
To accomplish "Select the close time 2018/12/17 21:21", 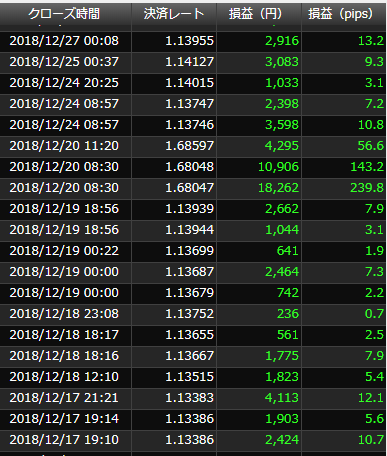I will pyautogui.click(x=64, y=398).
